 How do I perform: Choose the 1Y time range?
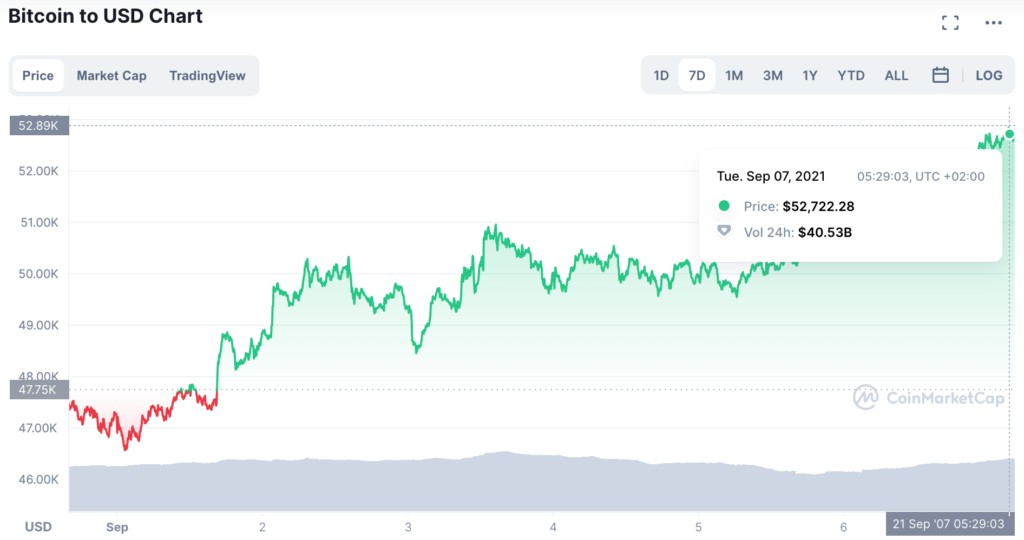point(810,75)
